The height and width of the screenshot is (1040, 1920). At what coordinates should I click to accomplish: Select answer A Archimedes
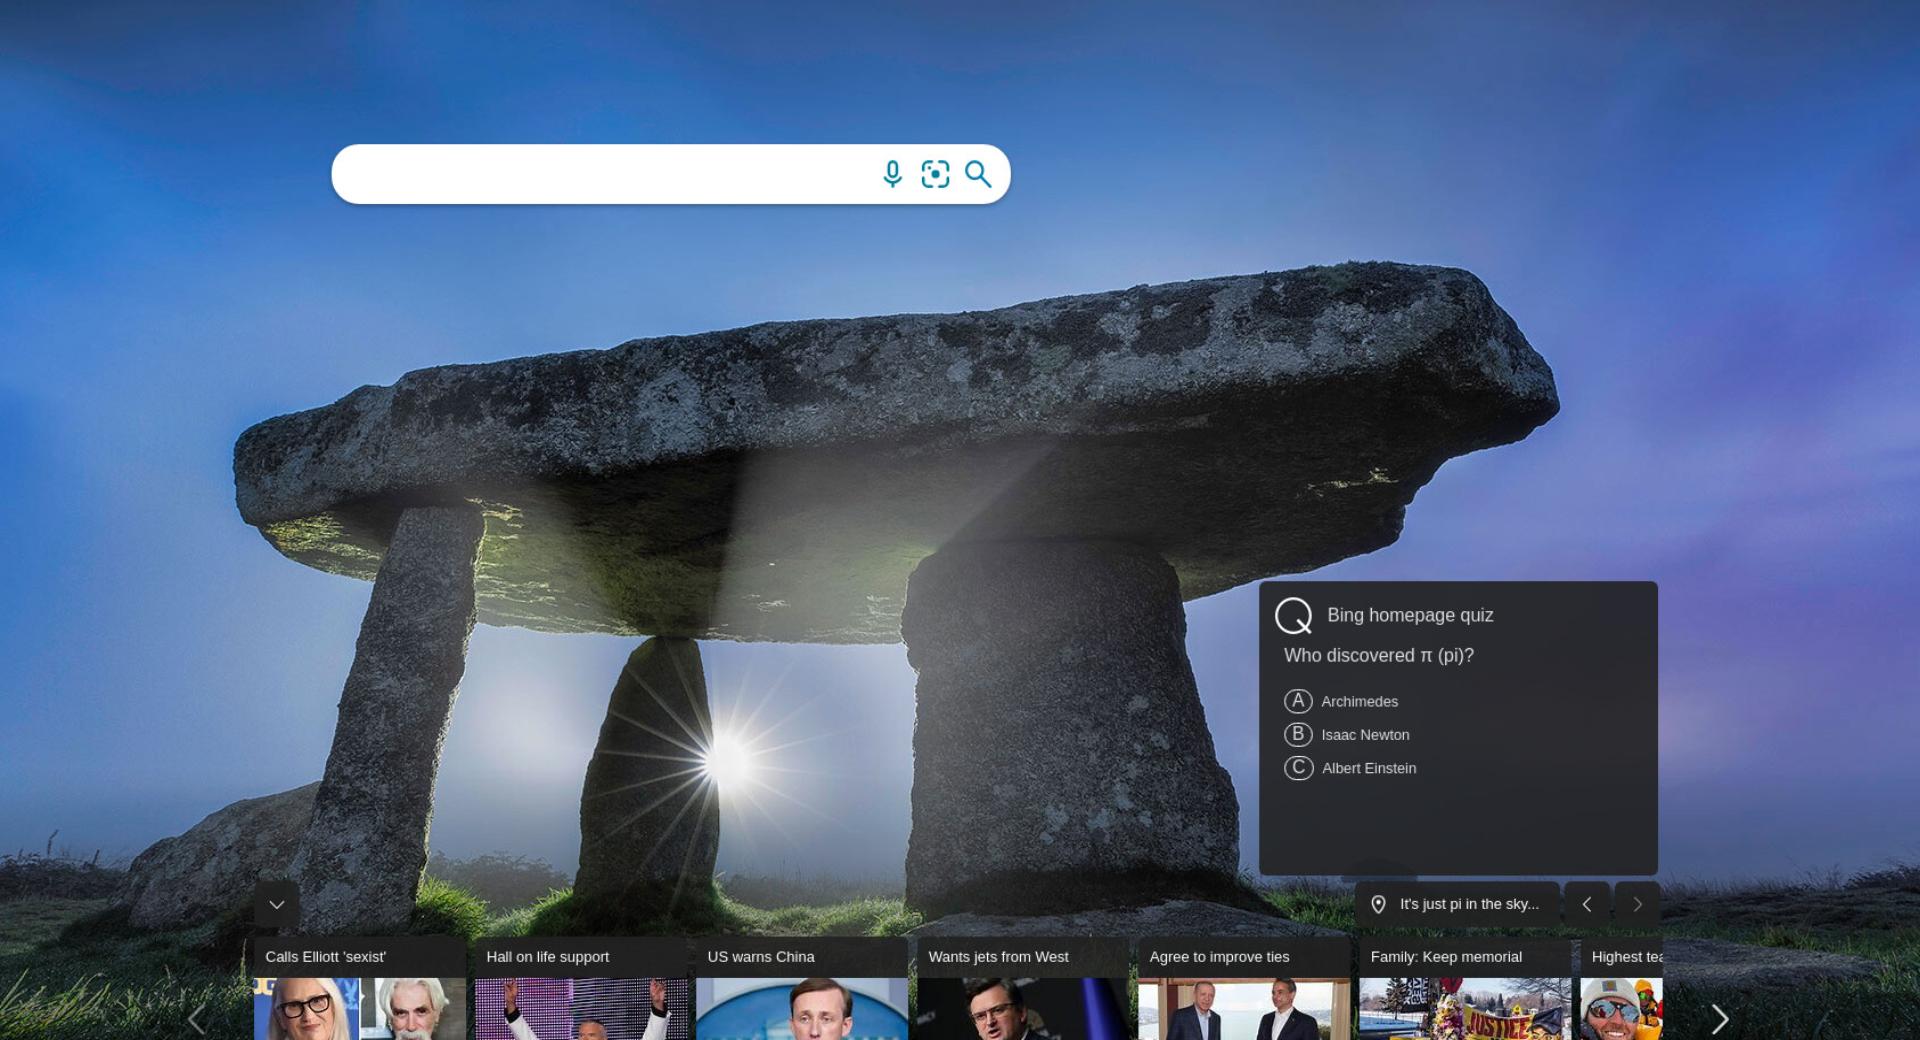[x=1341, y=701]
